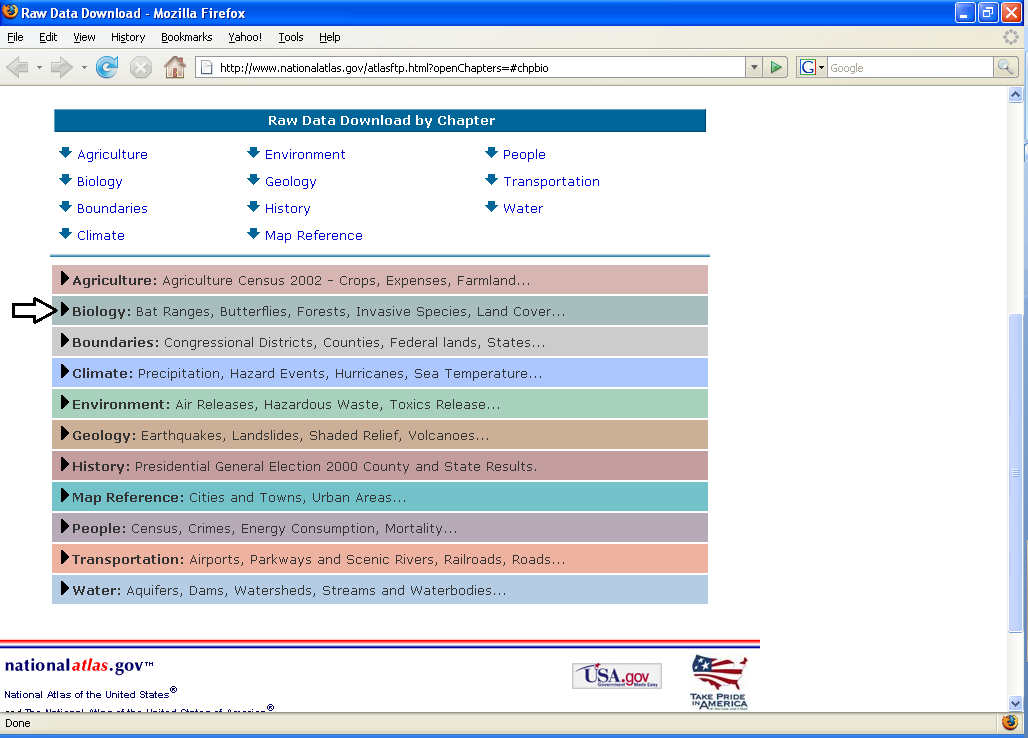This screenshot has height=738, width=1028.
Task: Expand the Geology chapter row
Action: (x=380, y=435)
